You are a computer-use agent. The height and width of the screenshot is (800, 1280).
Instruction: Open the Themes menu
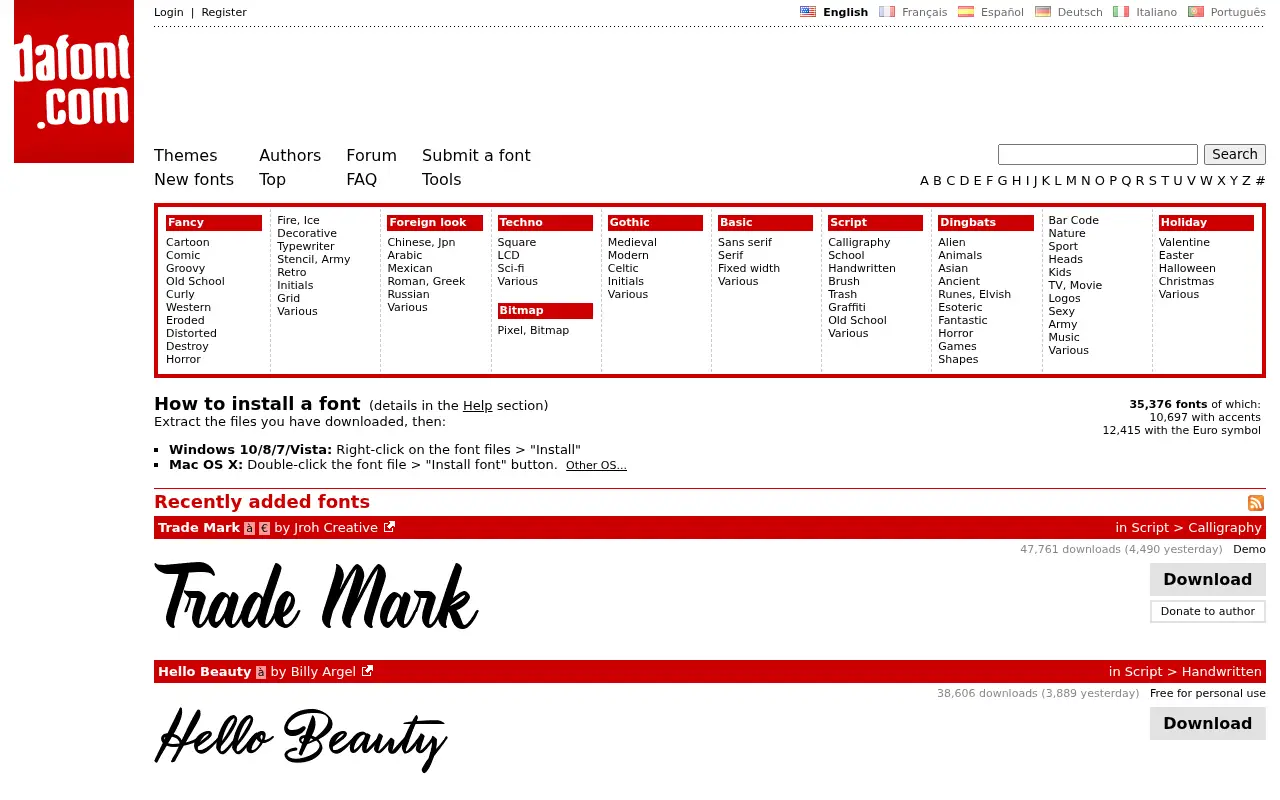pyautogui.click(x=185, y=155)
